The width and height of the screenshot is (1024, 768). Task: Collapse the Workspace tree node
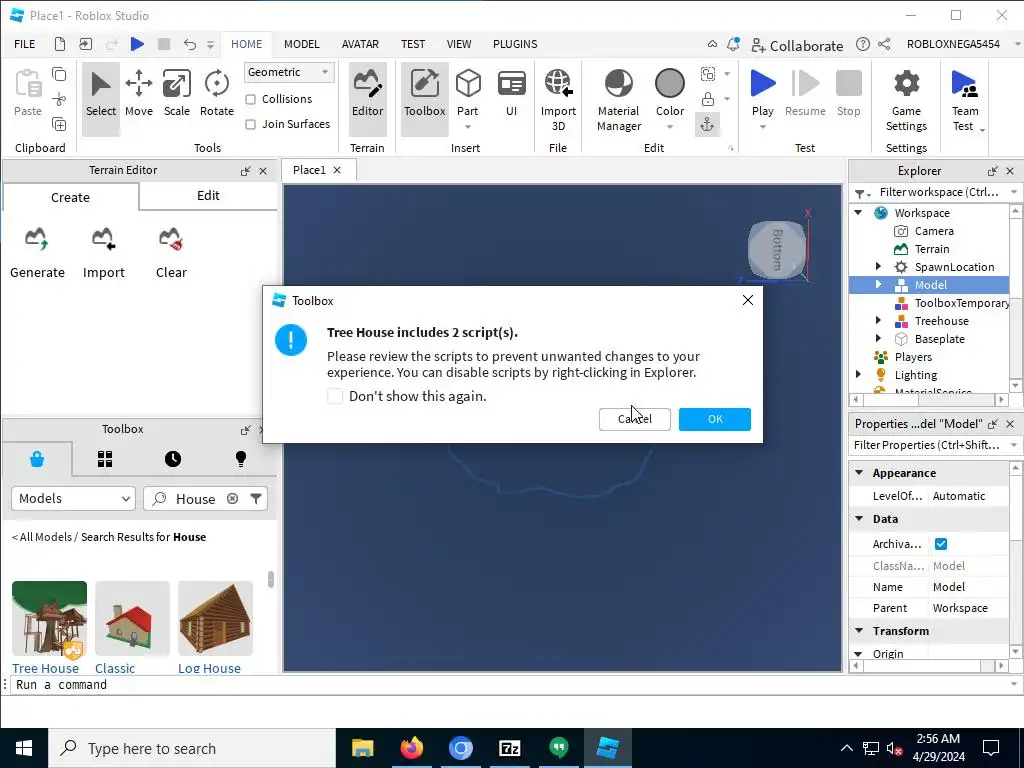[x=859, y=212]
